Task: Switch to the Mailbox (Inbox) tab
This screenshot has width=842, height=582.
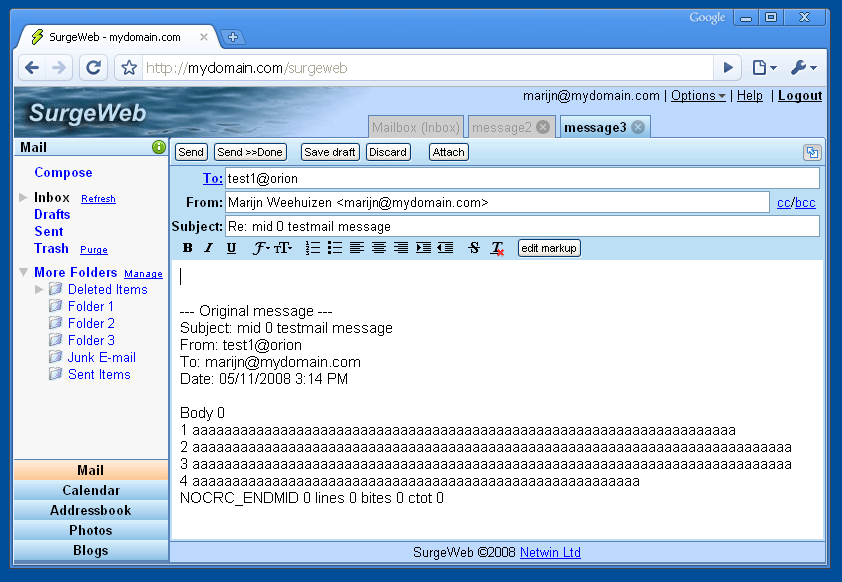Action: [416, 127]
